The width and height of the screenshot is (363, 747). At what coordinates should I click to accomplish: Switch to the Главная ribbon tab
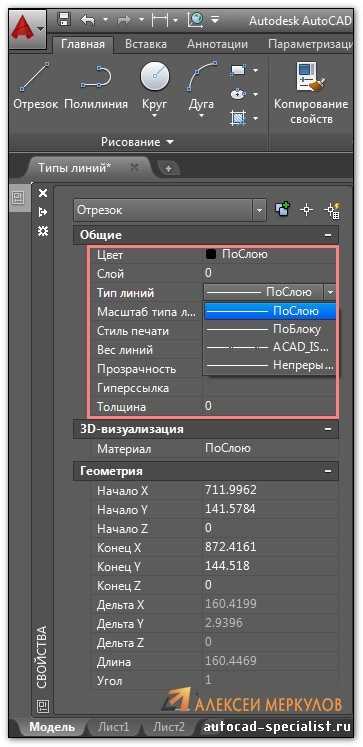[x=83, y=45]
